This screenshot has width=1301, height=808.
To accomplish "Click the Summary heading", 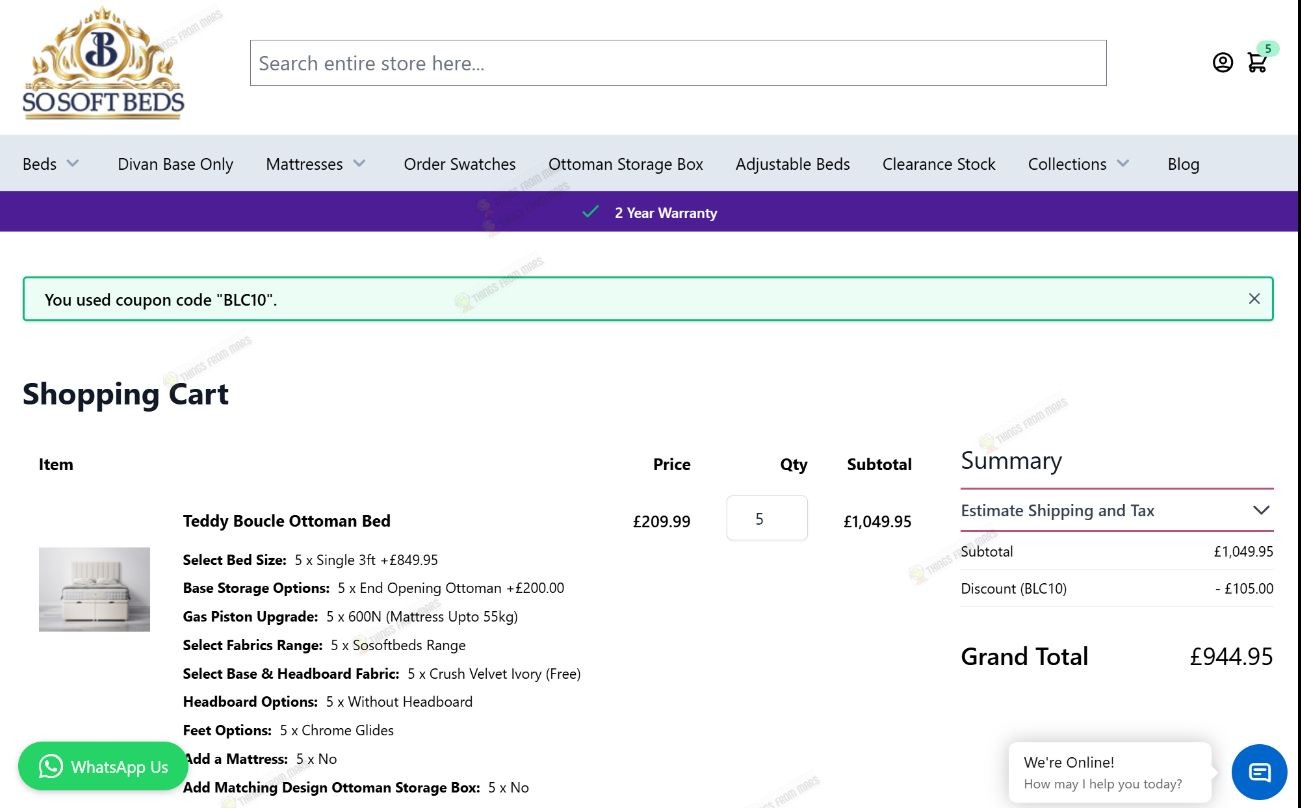I will (1011, 461).
